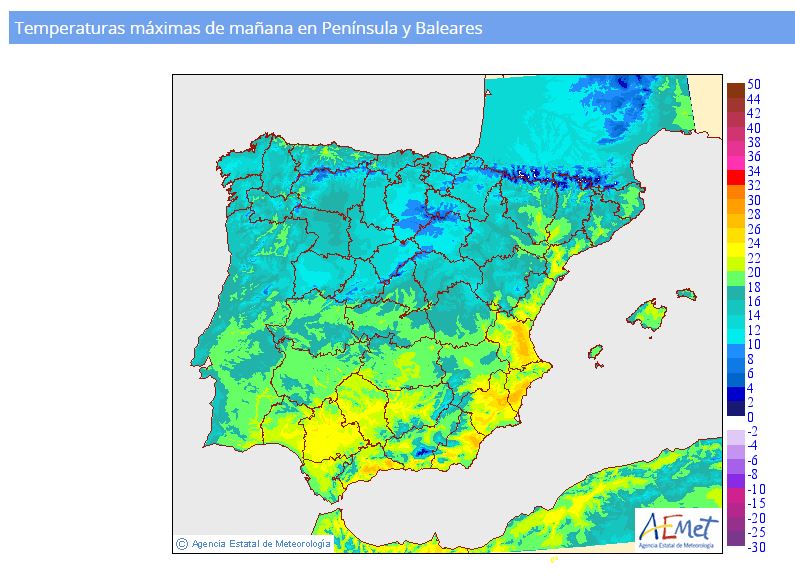The image size is (795, 577).
Task: Click the darkest navy swatch above 0
Action: click(735, 408)
